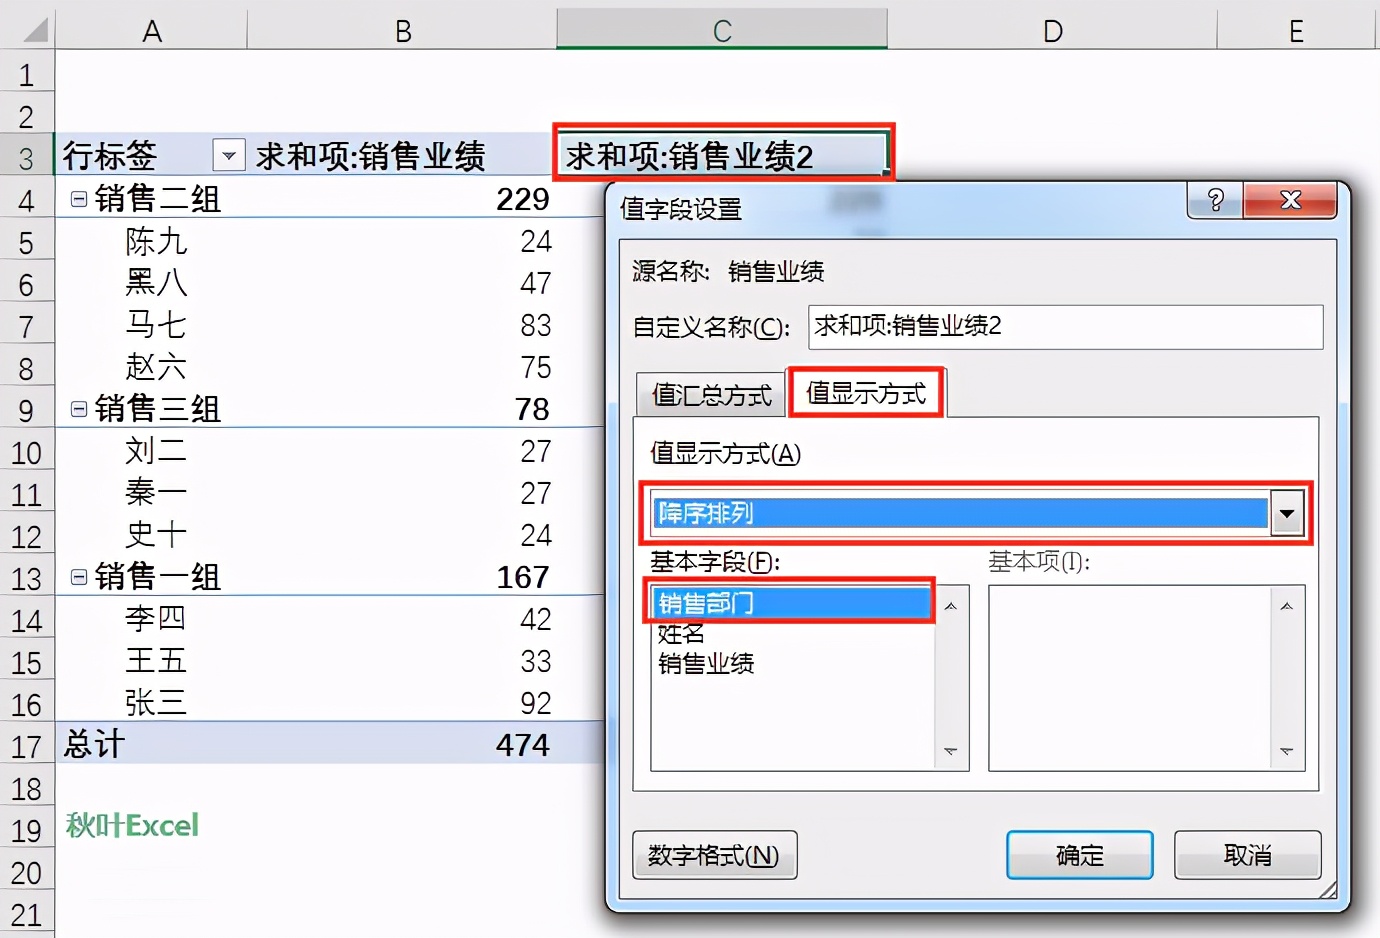
Task: Open the 行标签 filter dropdown
Action: click(x=229, y=155)
